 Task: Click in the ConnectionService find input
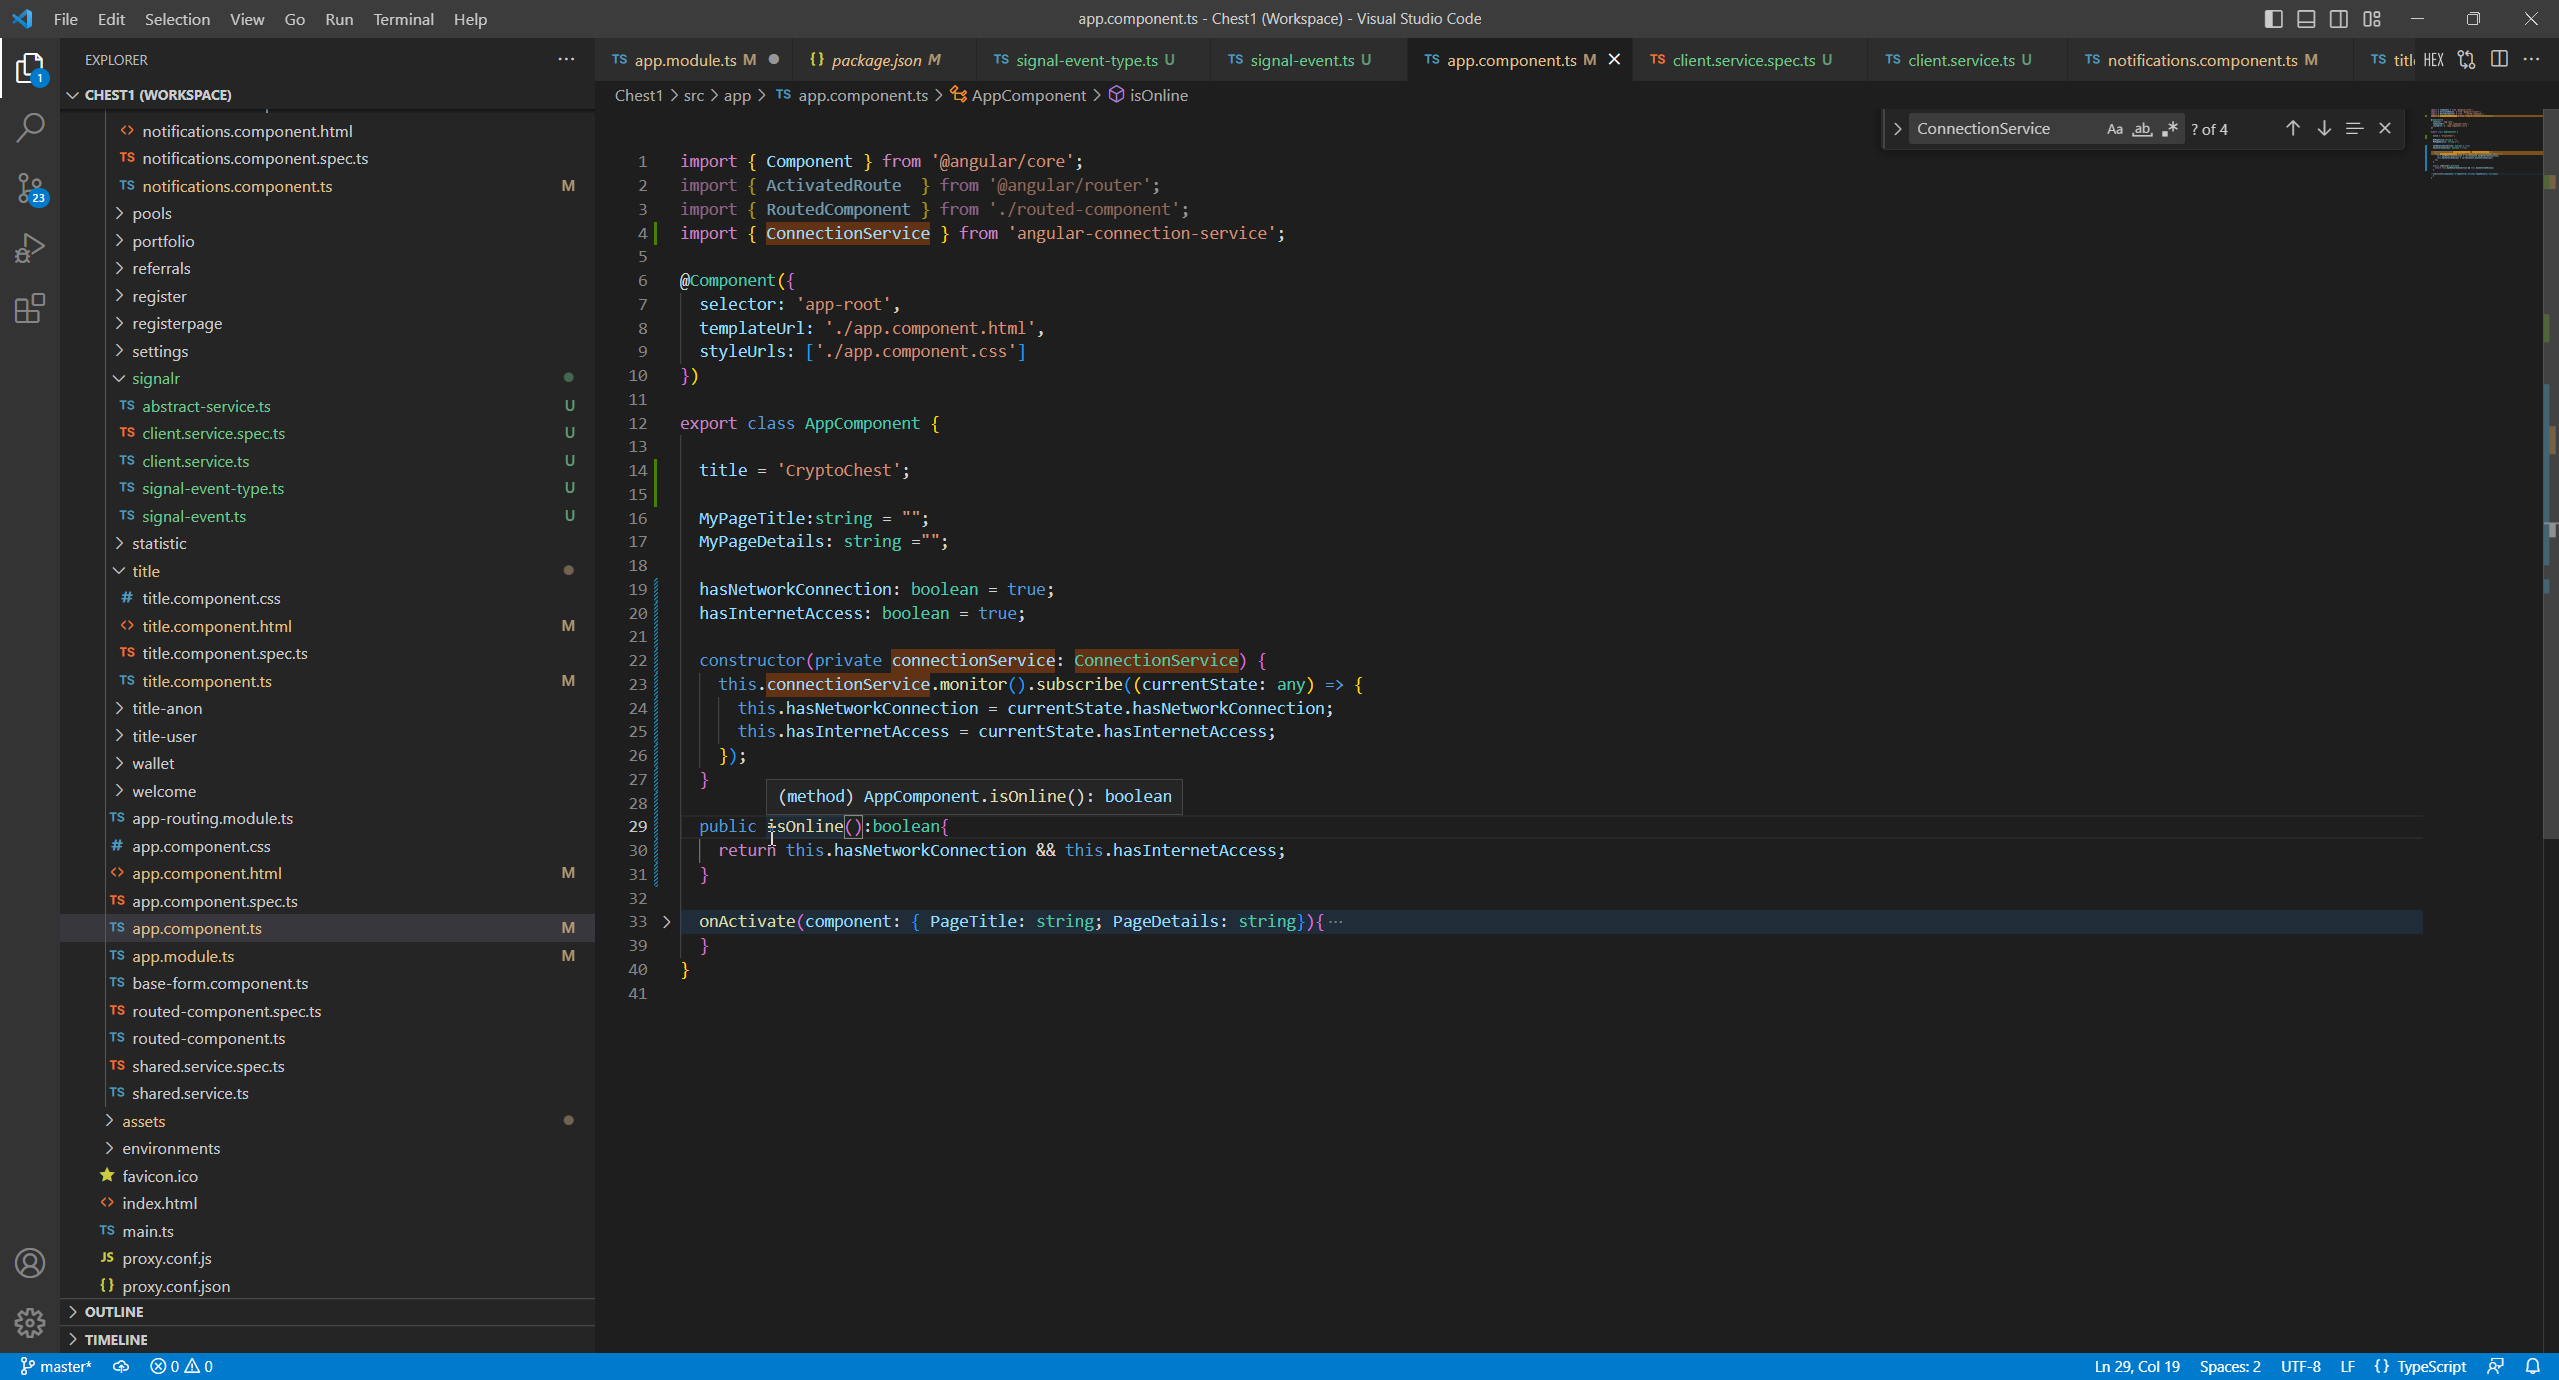click(2000, 129)
